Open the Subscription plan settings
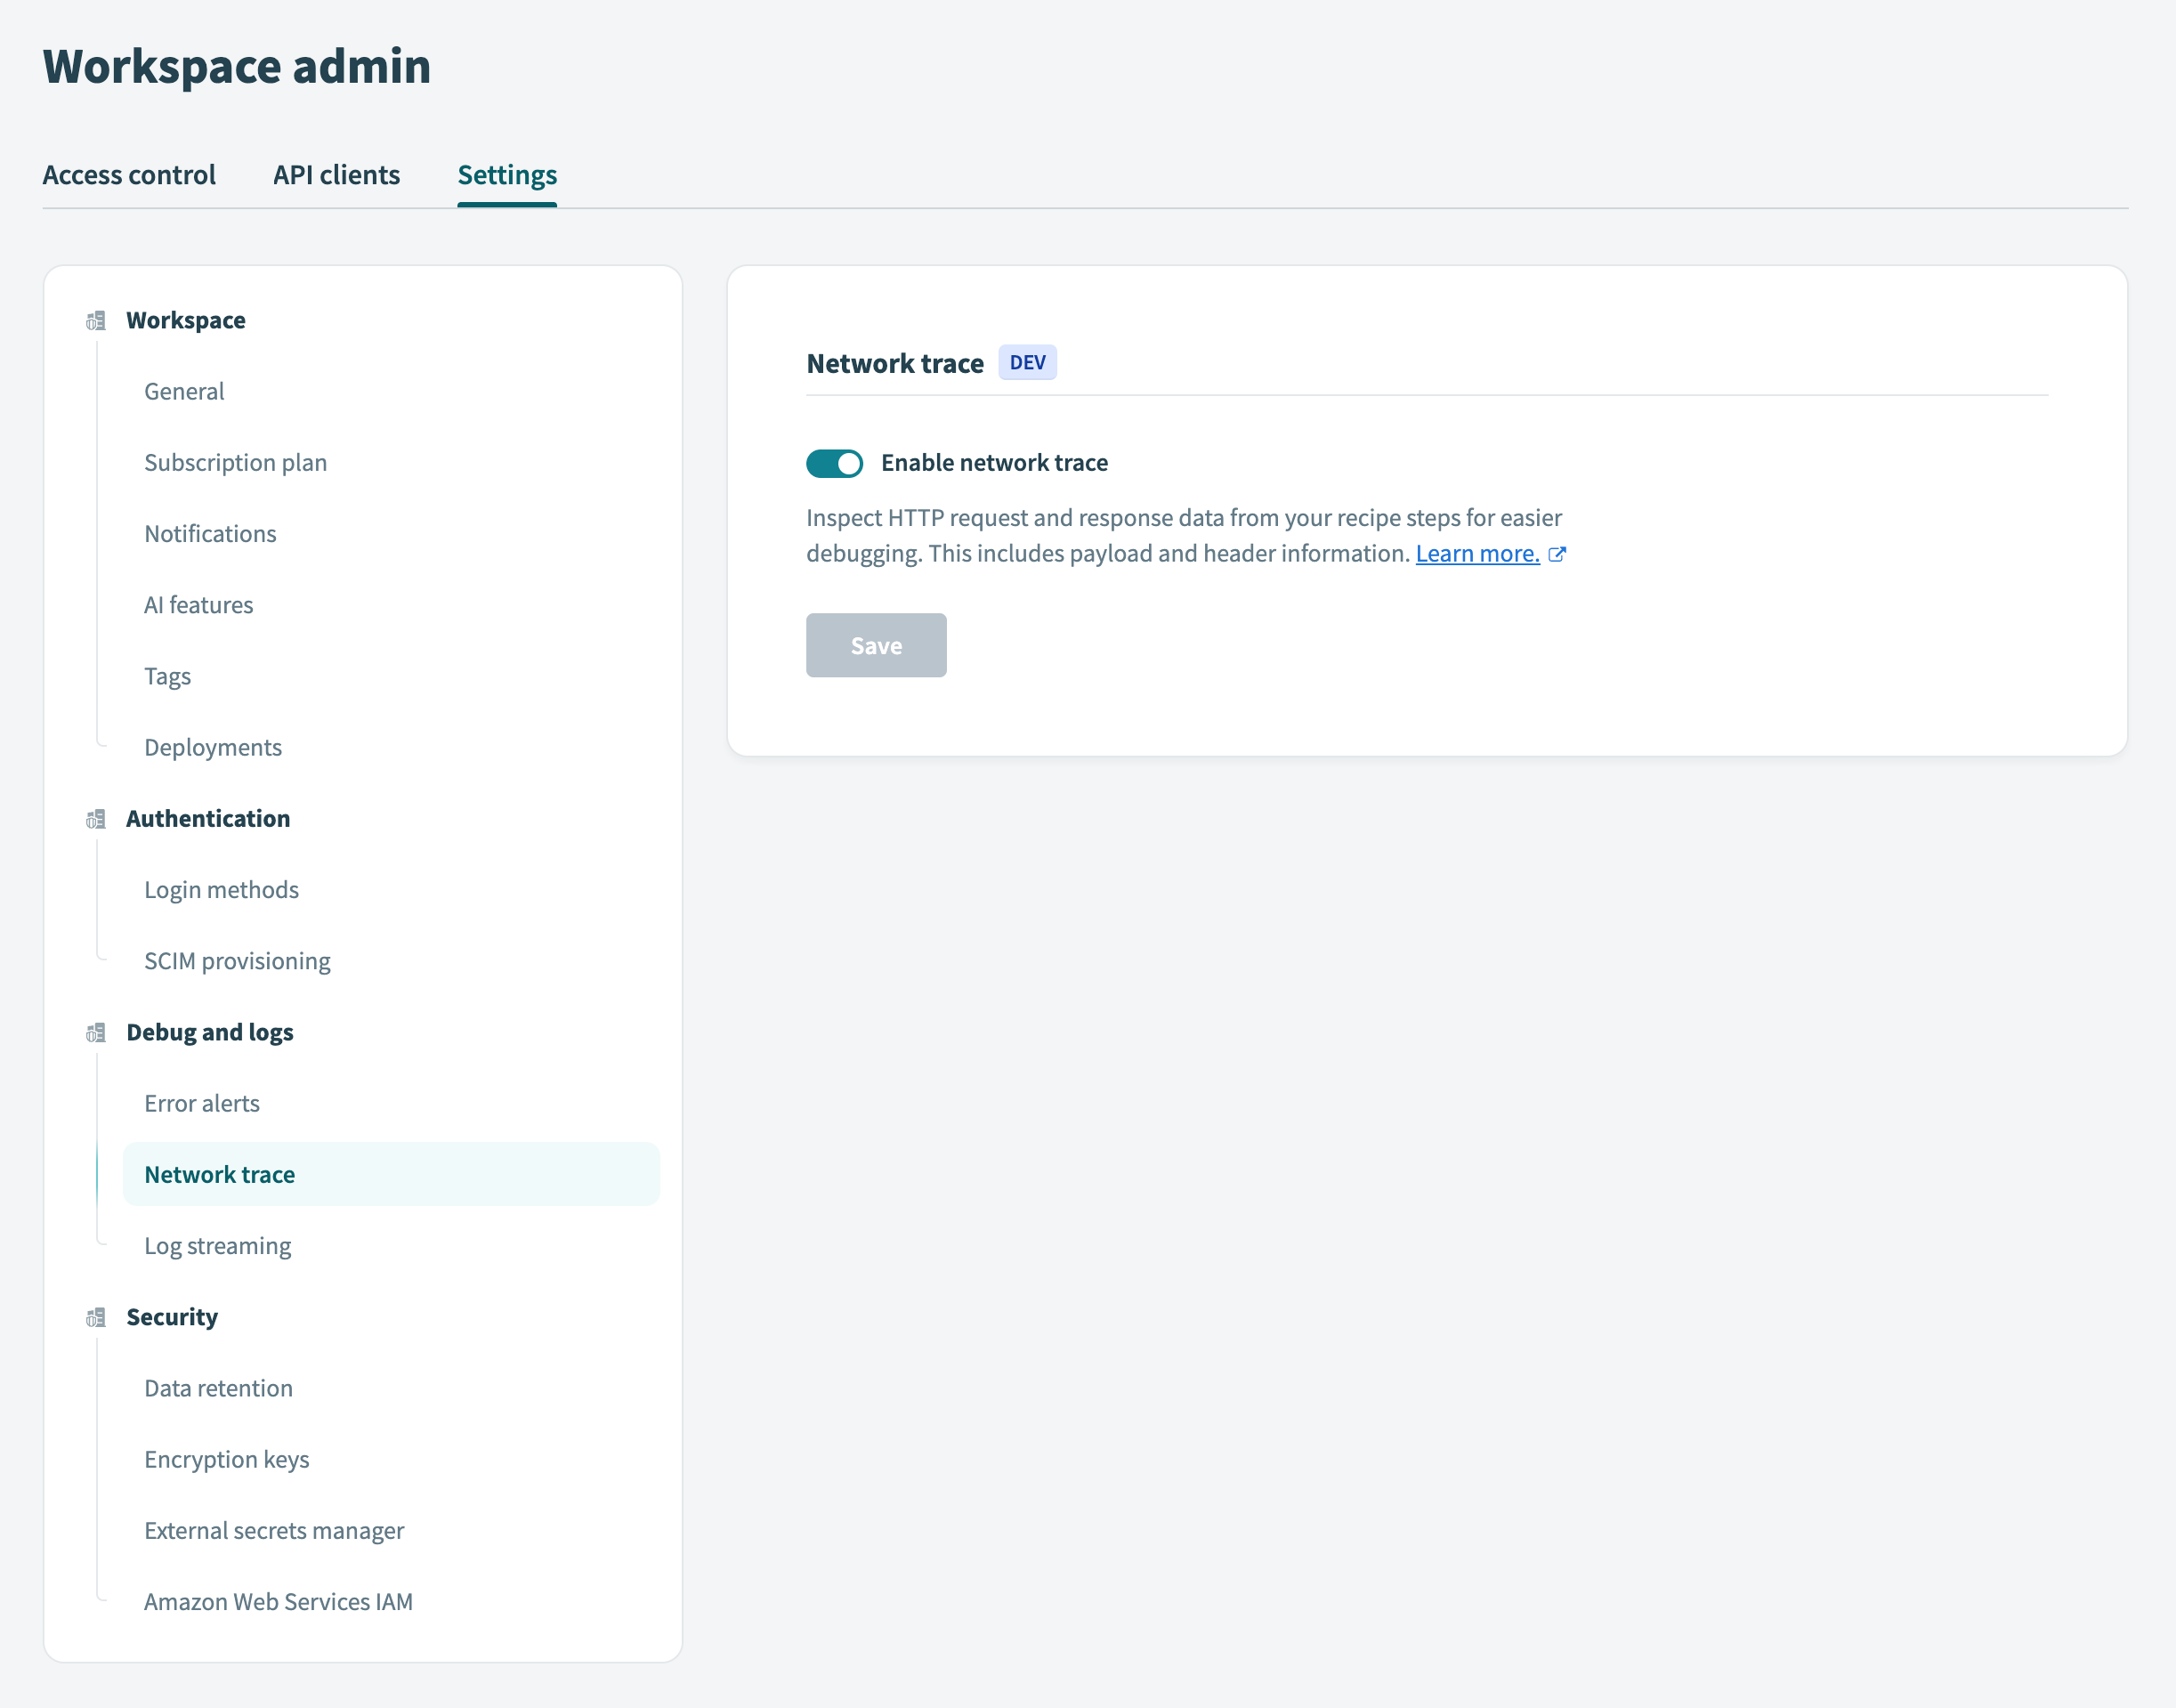Screen dimensions: 2176x1708 coord(235,462)
